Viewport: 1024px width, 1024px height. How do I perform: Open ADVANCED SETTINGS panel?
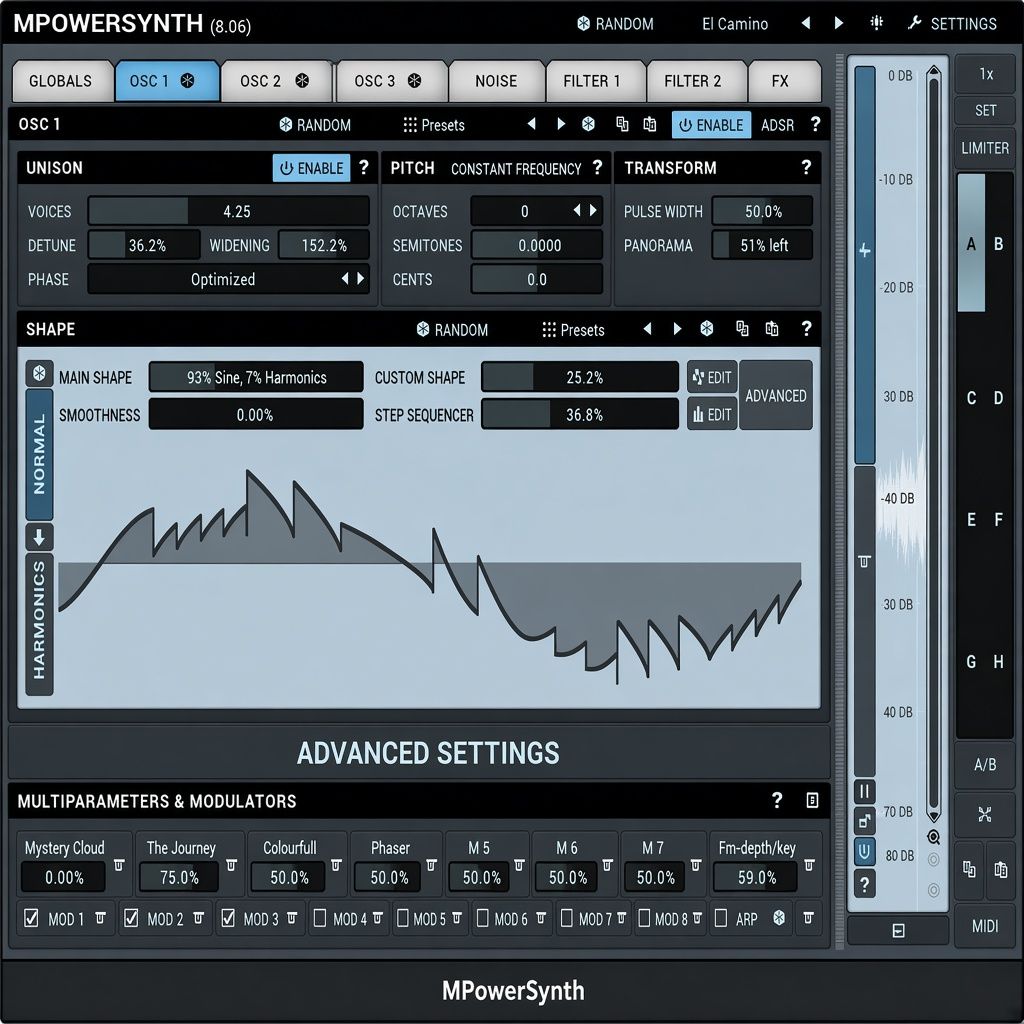click(419, 752)
